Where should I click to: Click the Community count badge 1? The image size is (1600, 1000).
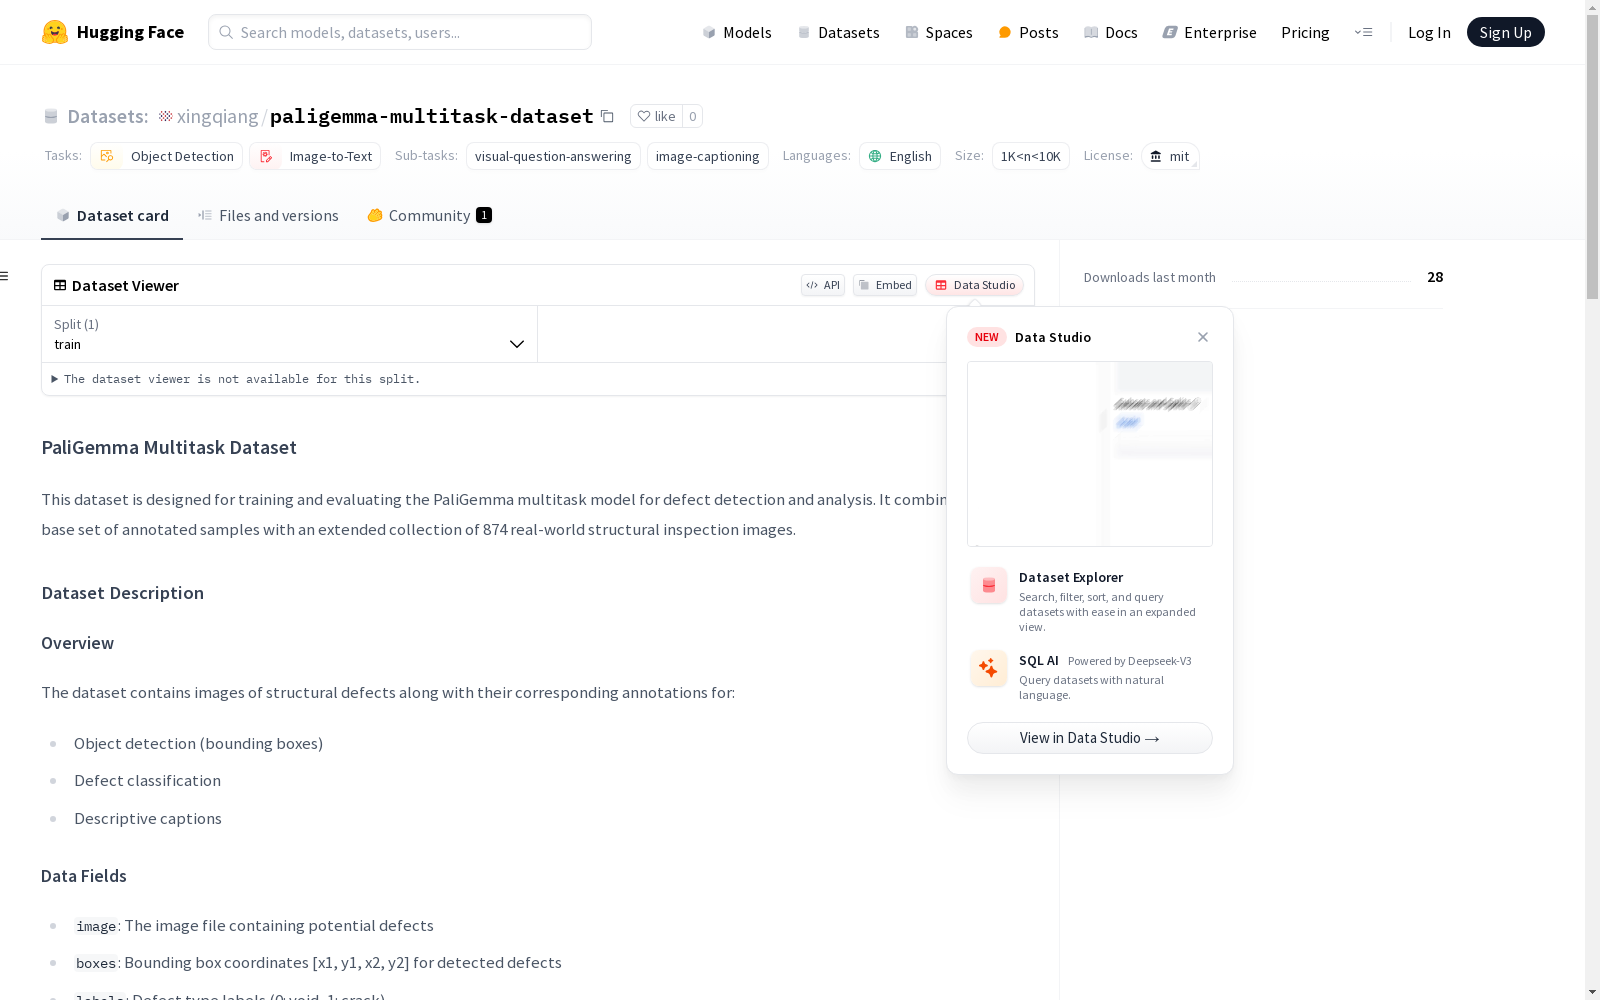[x=484, y=215]
